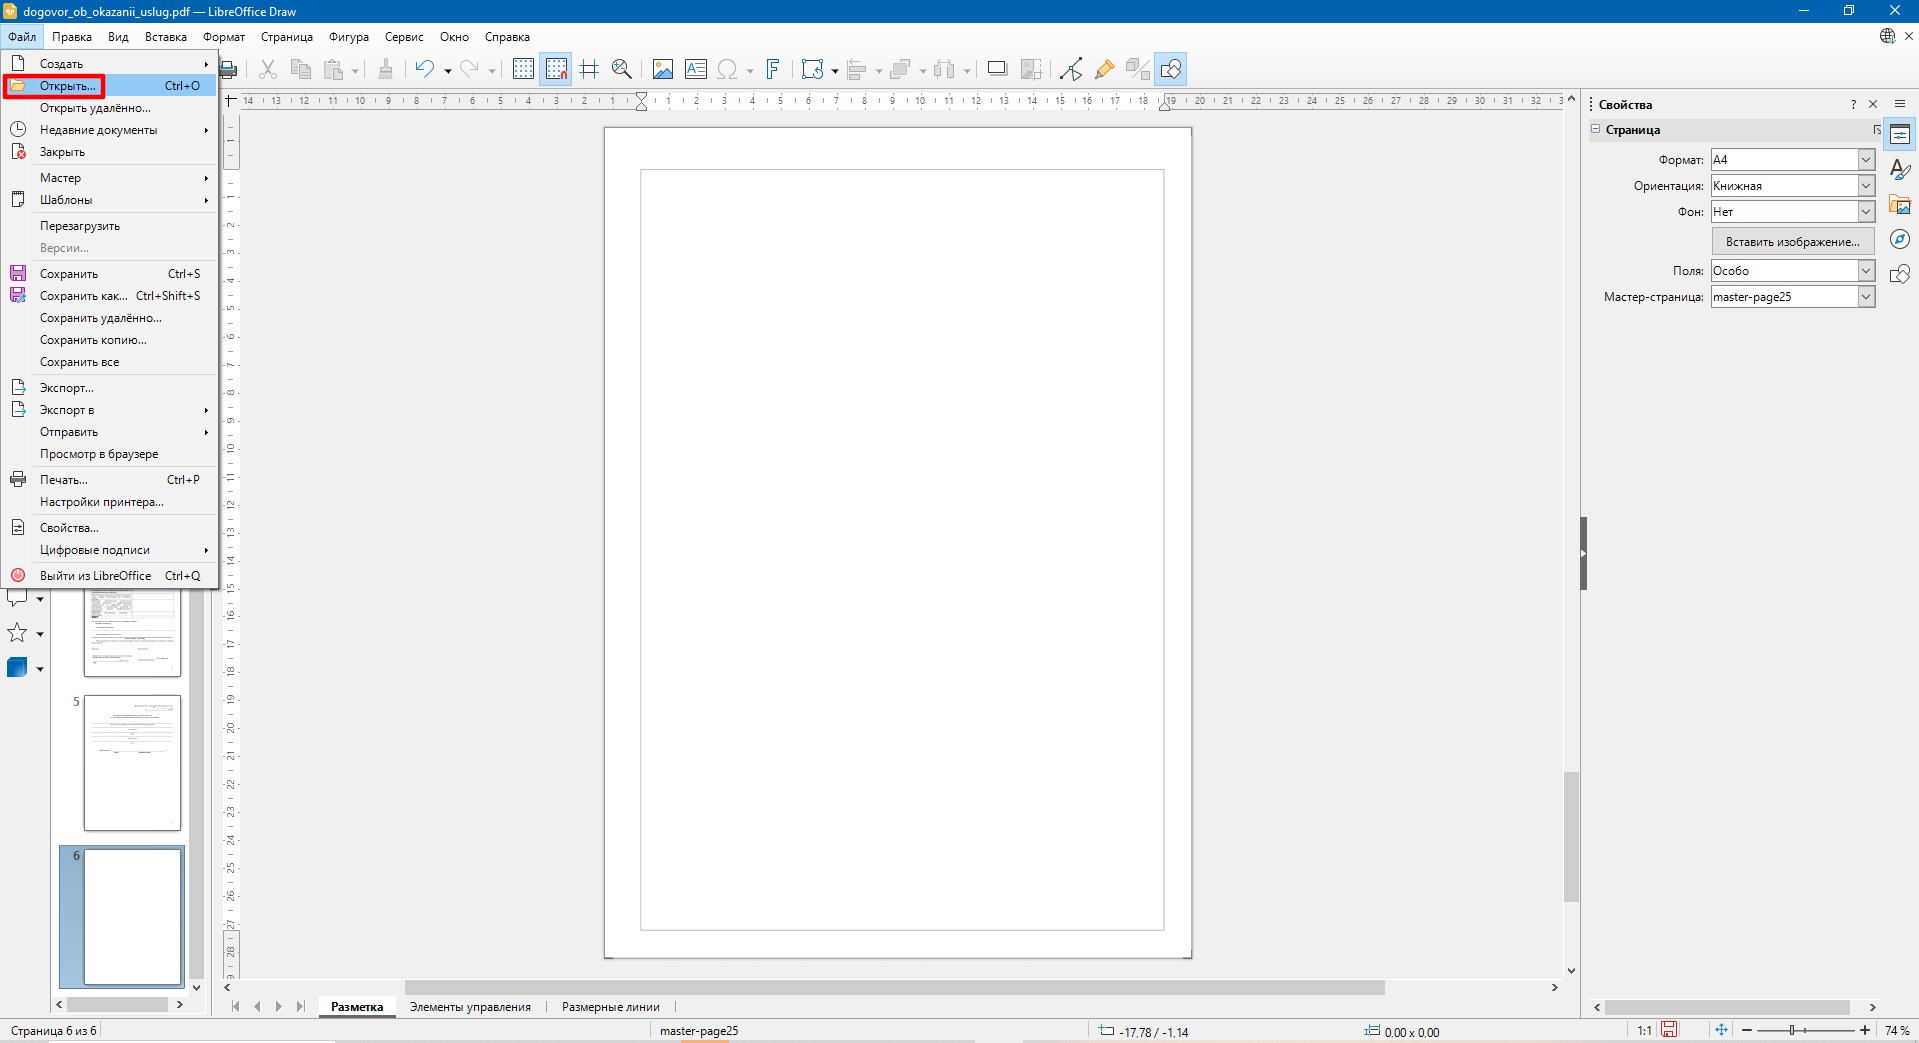This screenshot has width=1919, height=1043.
Task: Insert a text box icon
Action: coord(696,69)
